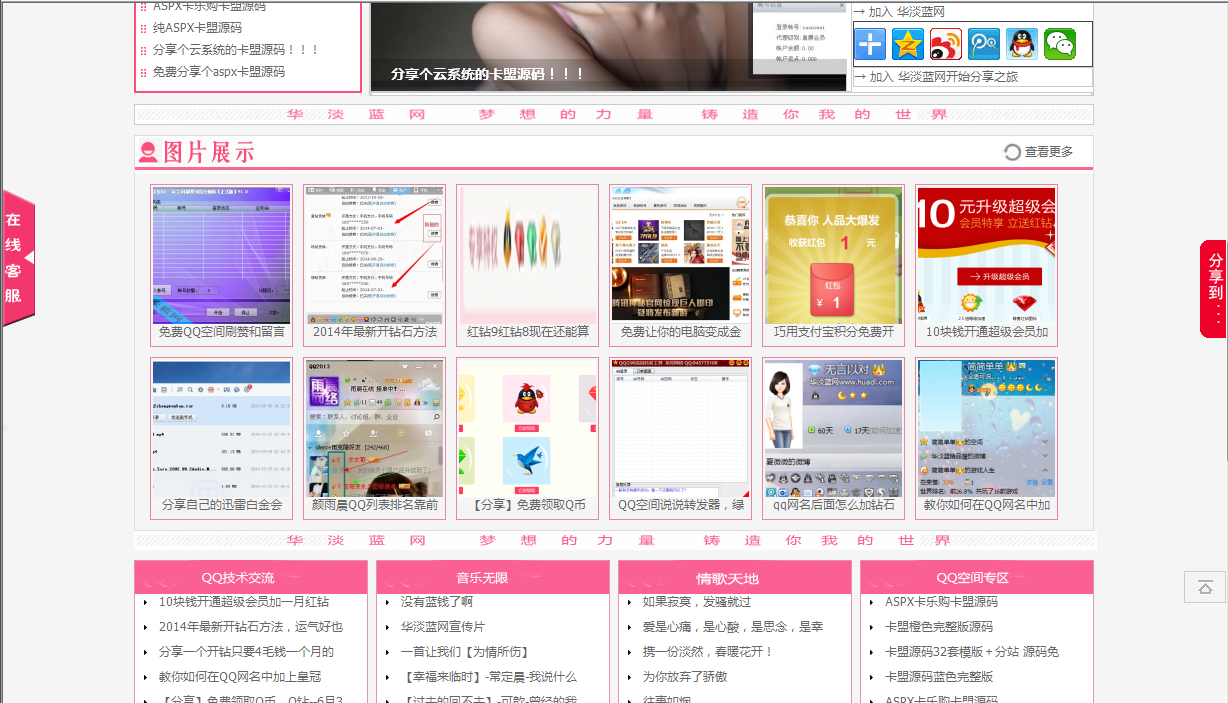
Task: Open link 免费分享个aspx卡盟源码
Action: pos(219,72)
